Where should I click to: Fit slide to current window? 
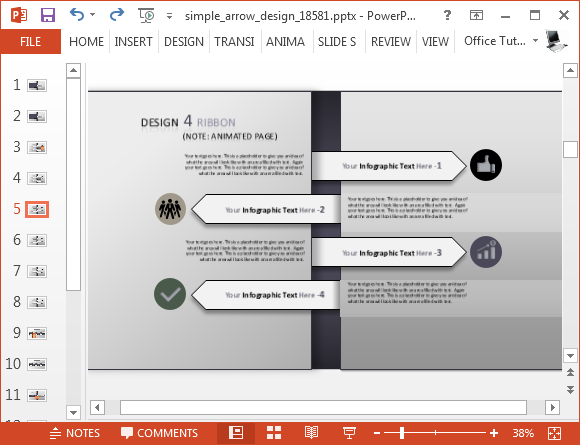click(x=554, y=433)
